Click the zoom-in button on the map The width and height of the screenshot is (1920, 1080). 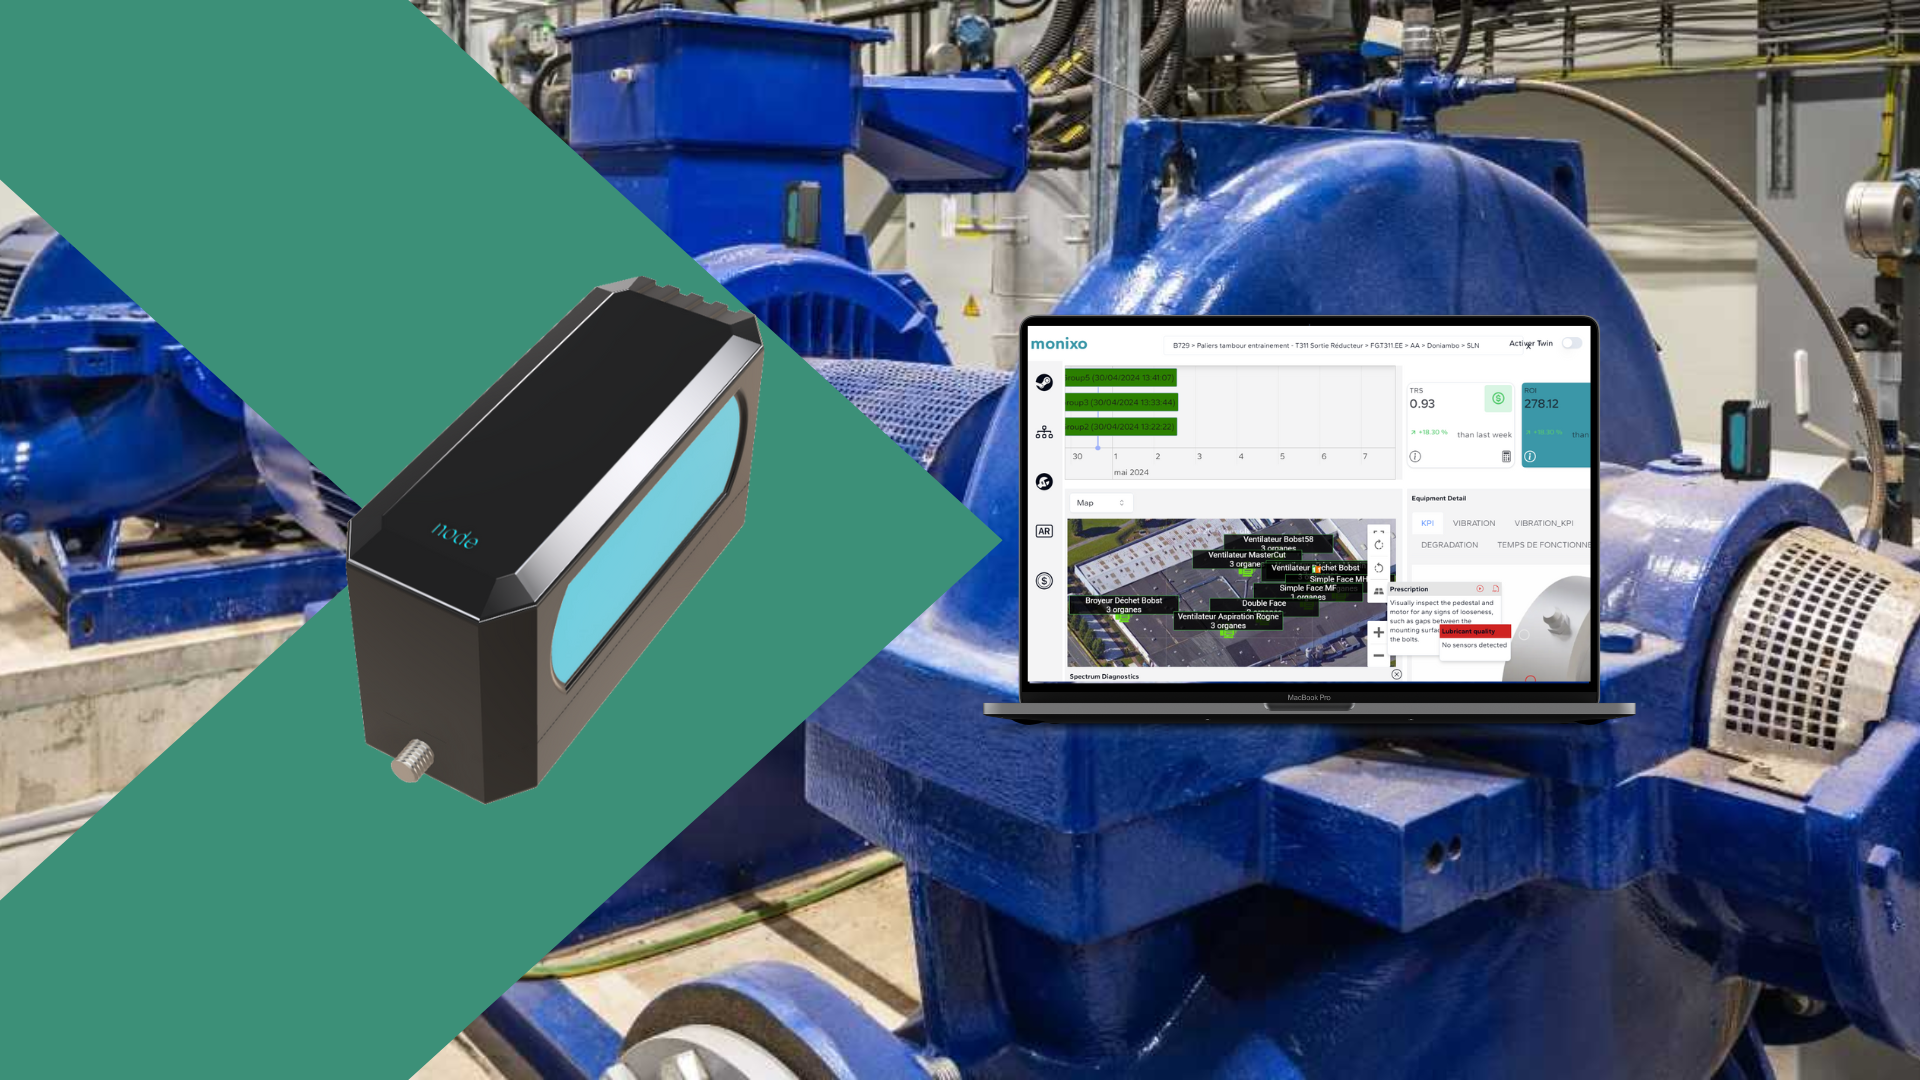[1378, 634]
